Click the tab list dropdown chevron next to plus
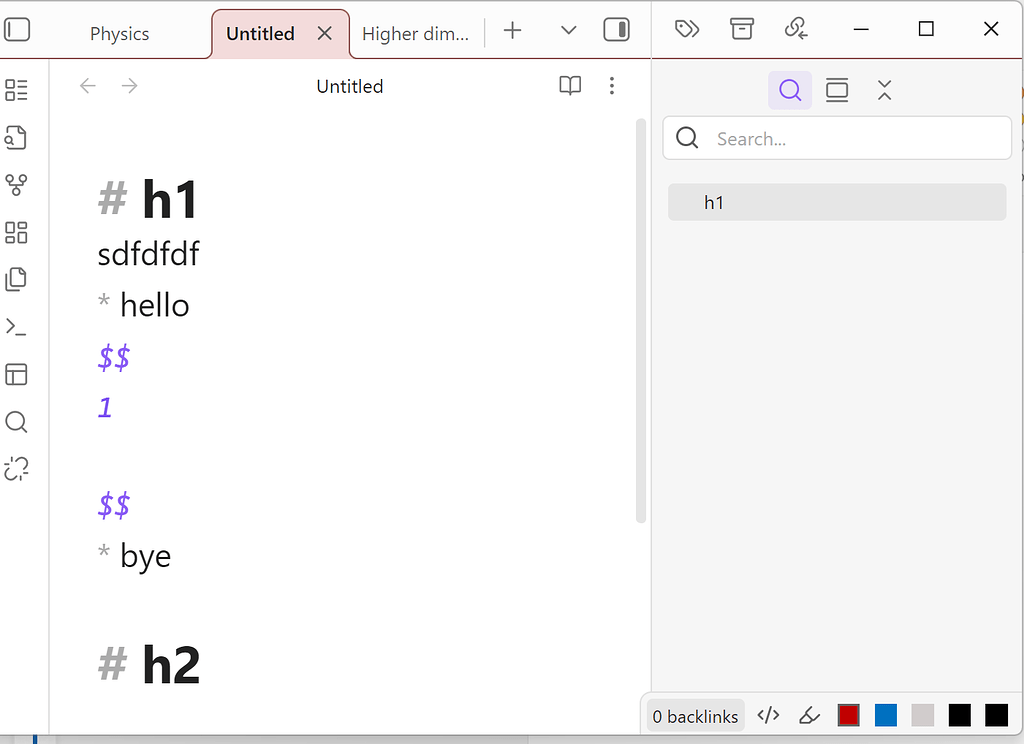The image size is (1024, 744). 568,31
